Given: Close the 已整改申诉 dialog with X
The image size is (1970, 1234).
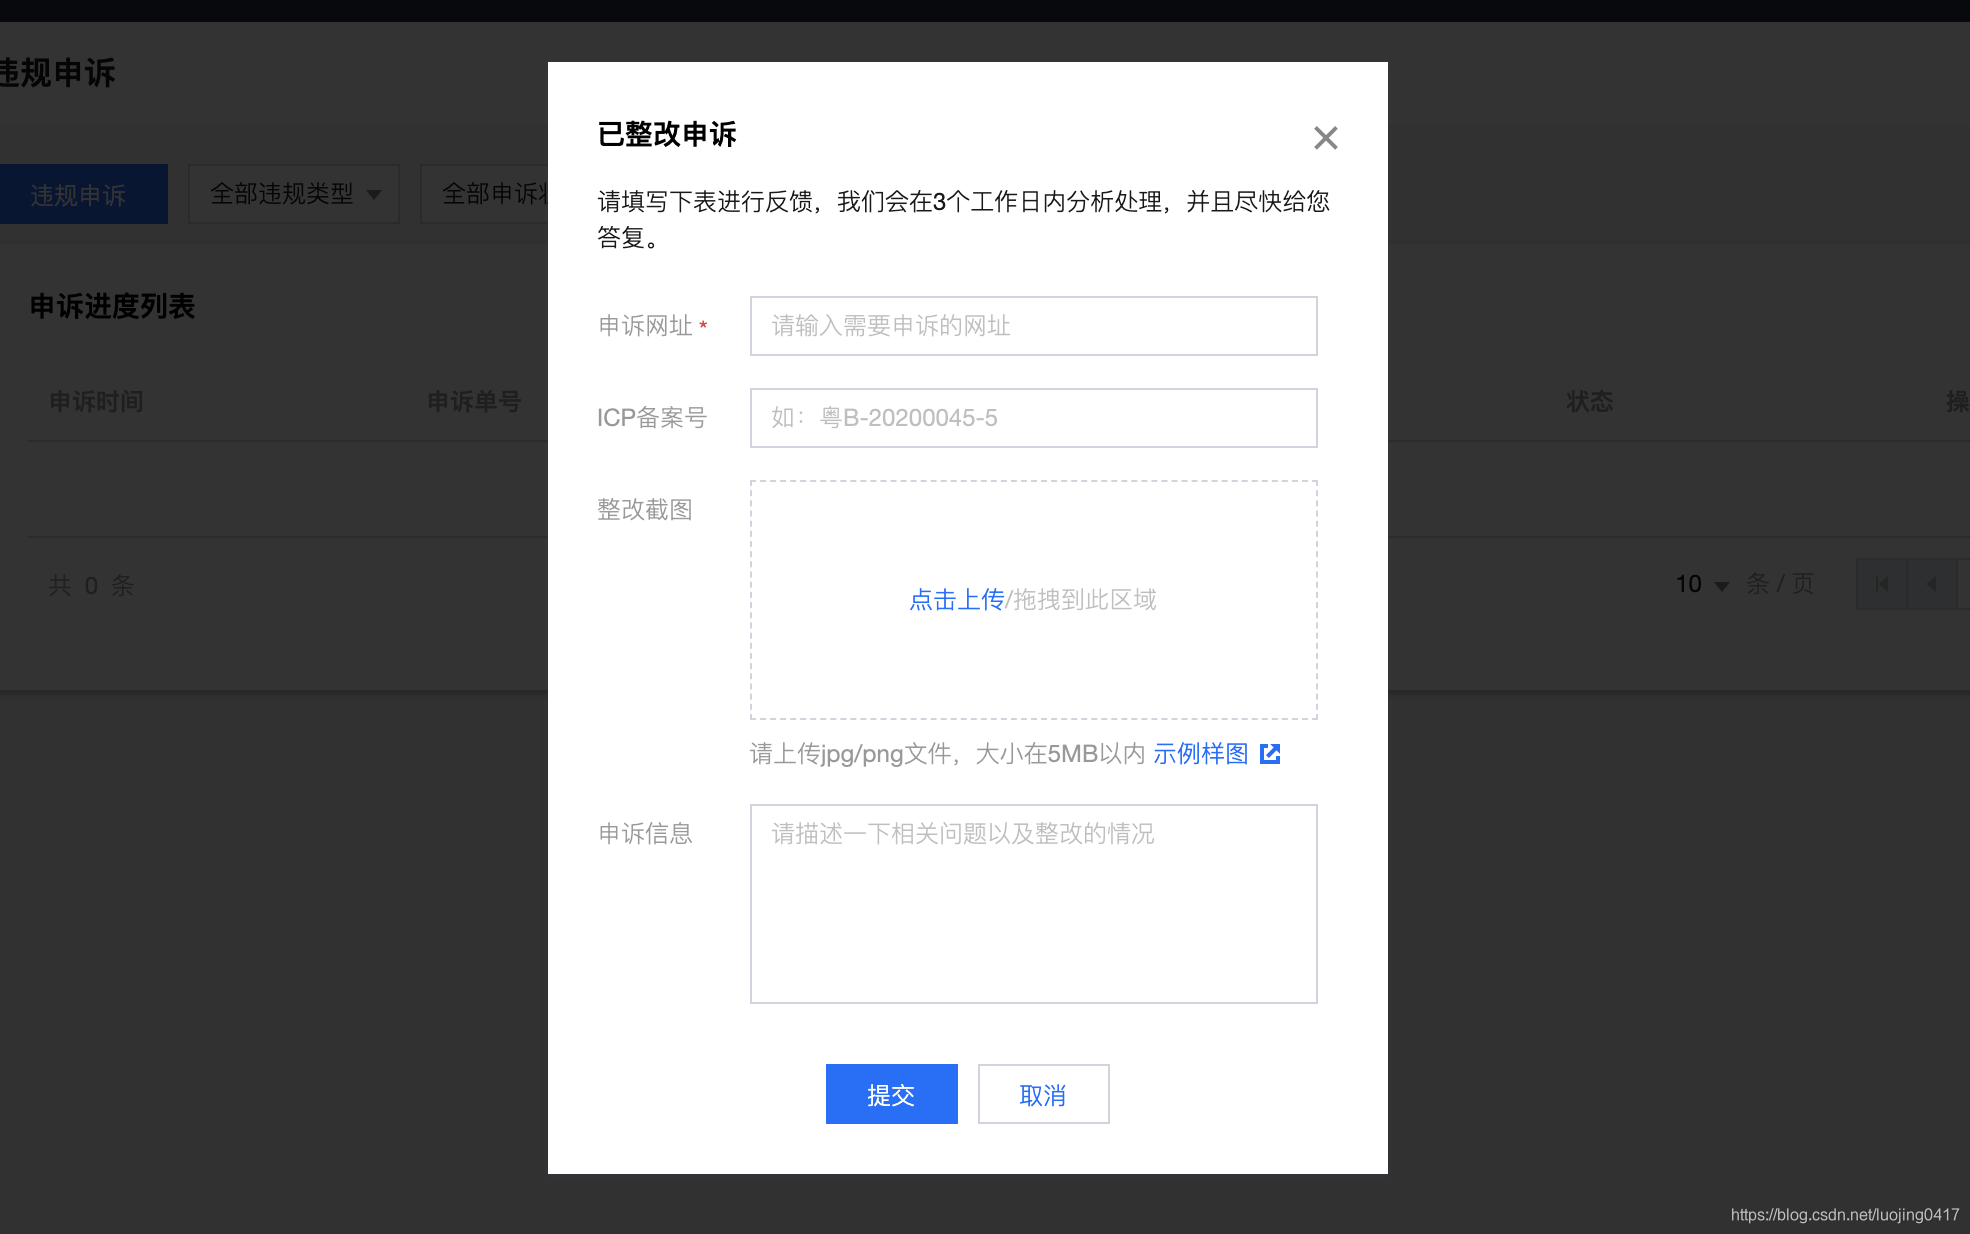Looking at the screenshot, I should point(1325,138).
